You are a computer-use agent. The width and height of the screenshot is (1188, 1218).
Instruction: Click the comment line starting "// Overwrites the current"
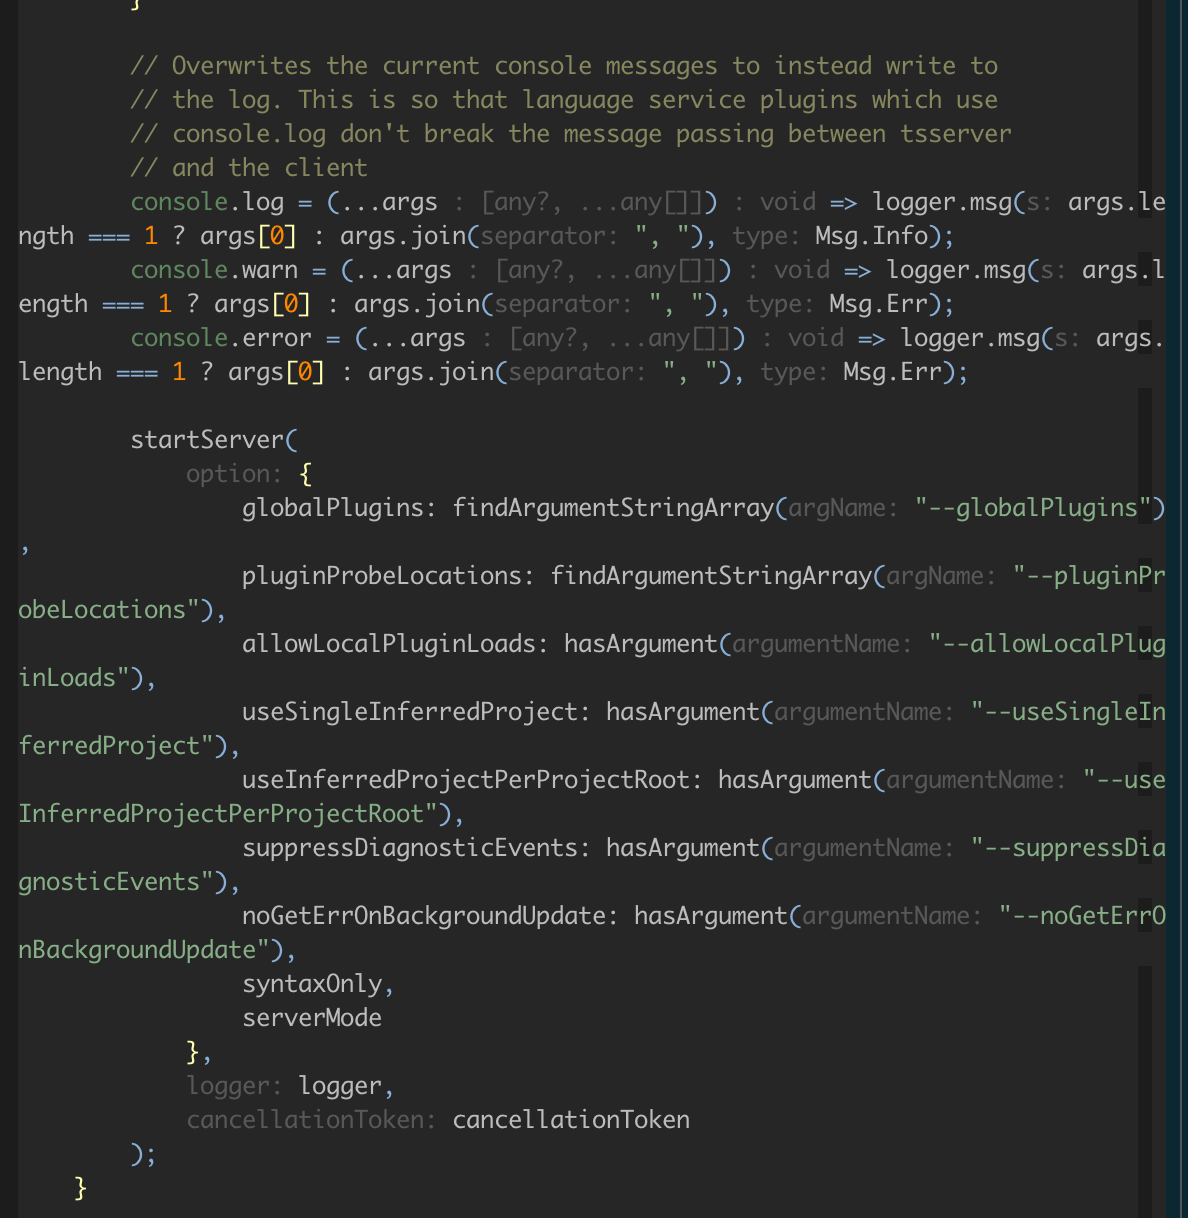[x=564, y=66]
